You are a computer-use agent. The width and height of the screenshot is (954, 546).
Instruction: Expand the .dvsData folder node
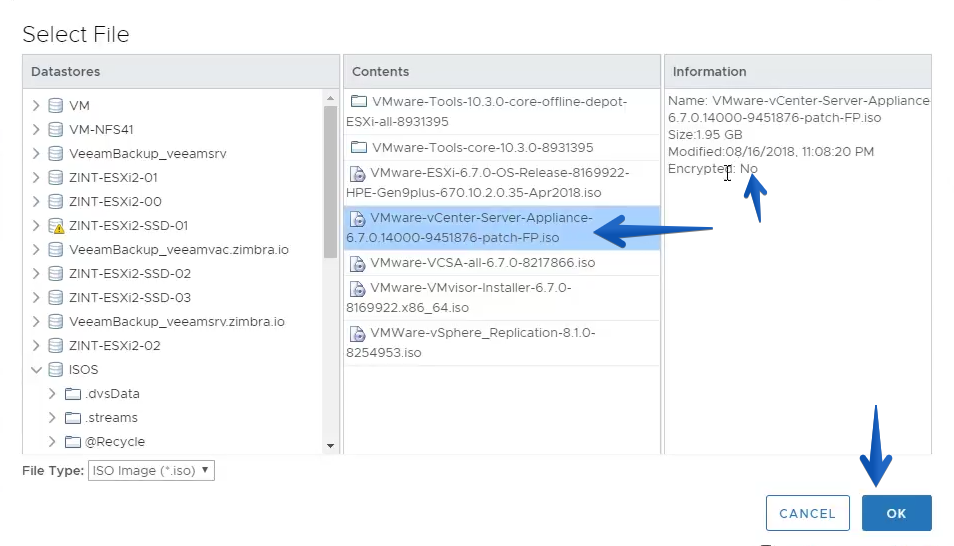[52, 394]
